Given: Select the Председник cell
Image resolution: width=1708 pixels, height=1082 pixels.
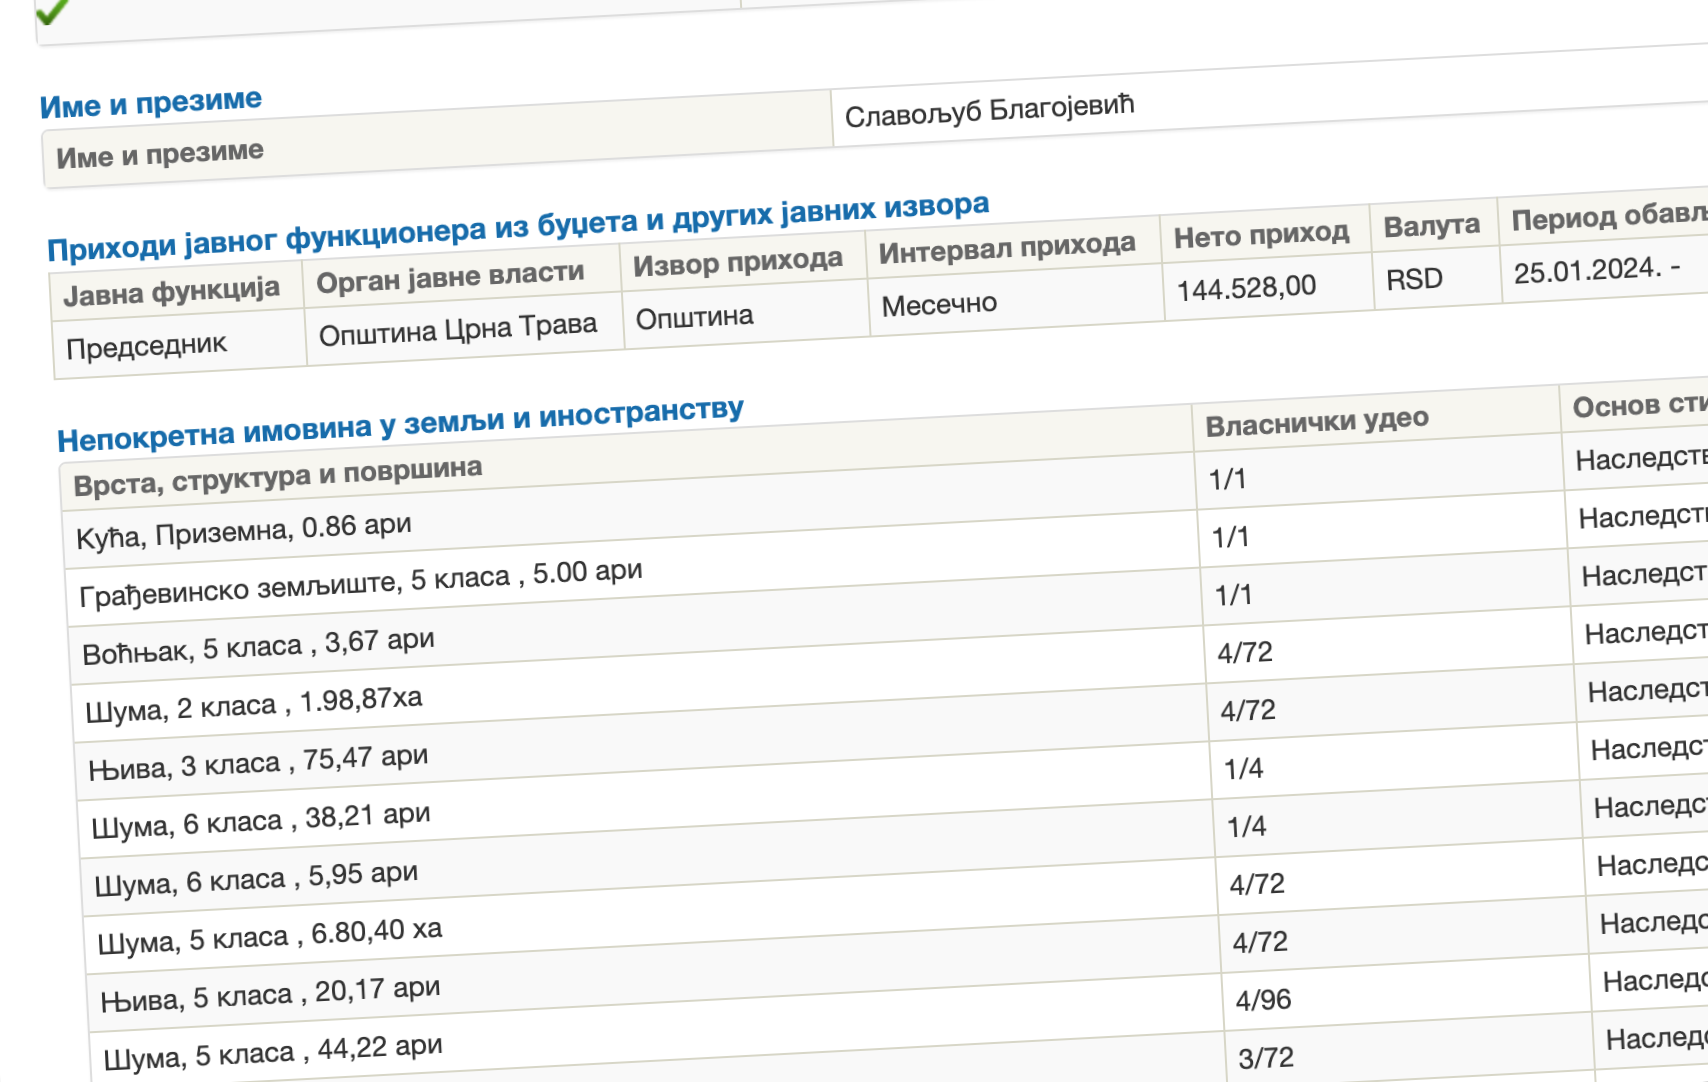Looking at the screenshot, I should [x=147, y=346].
